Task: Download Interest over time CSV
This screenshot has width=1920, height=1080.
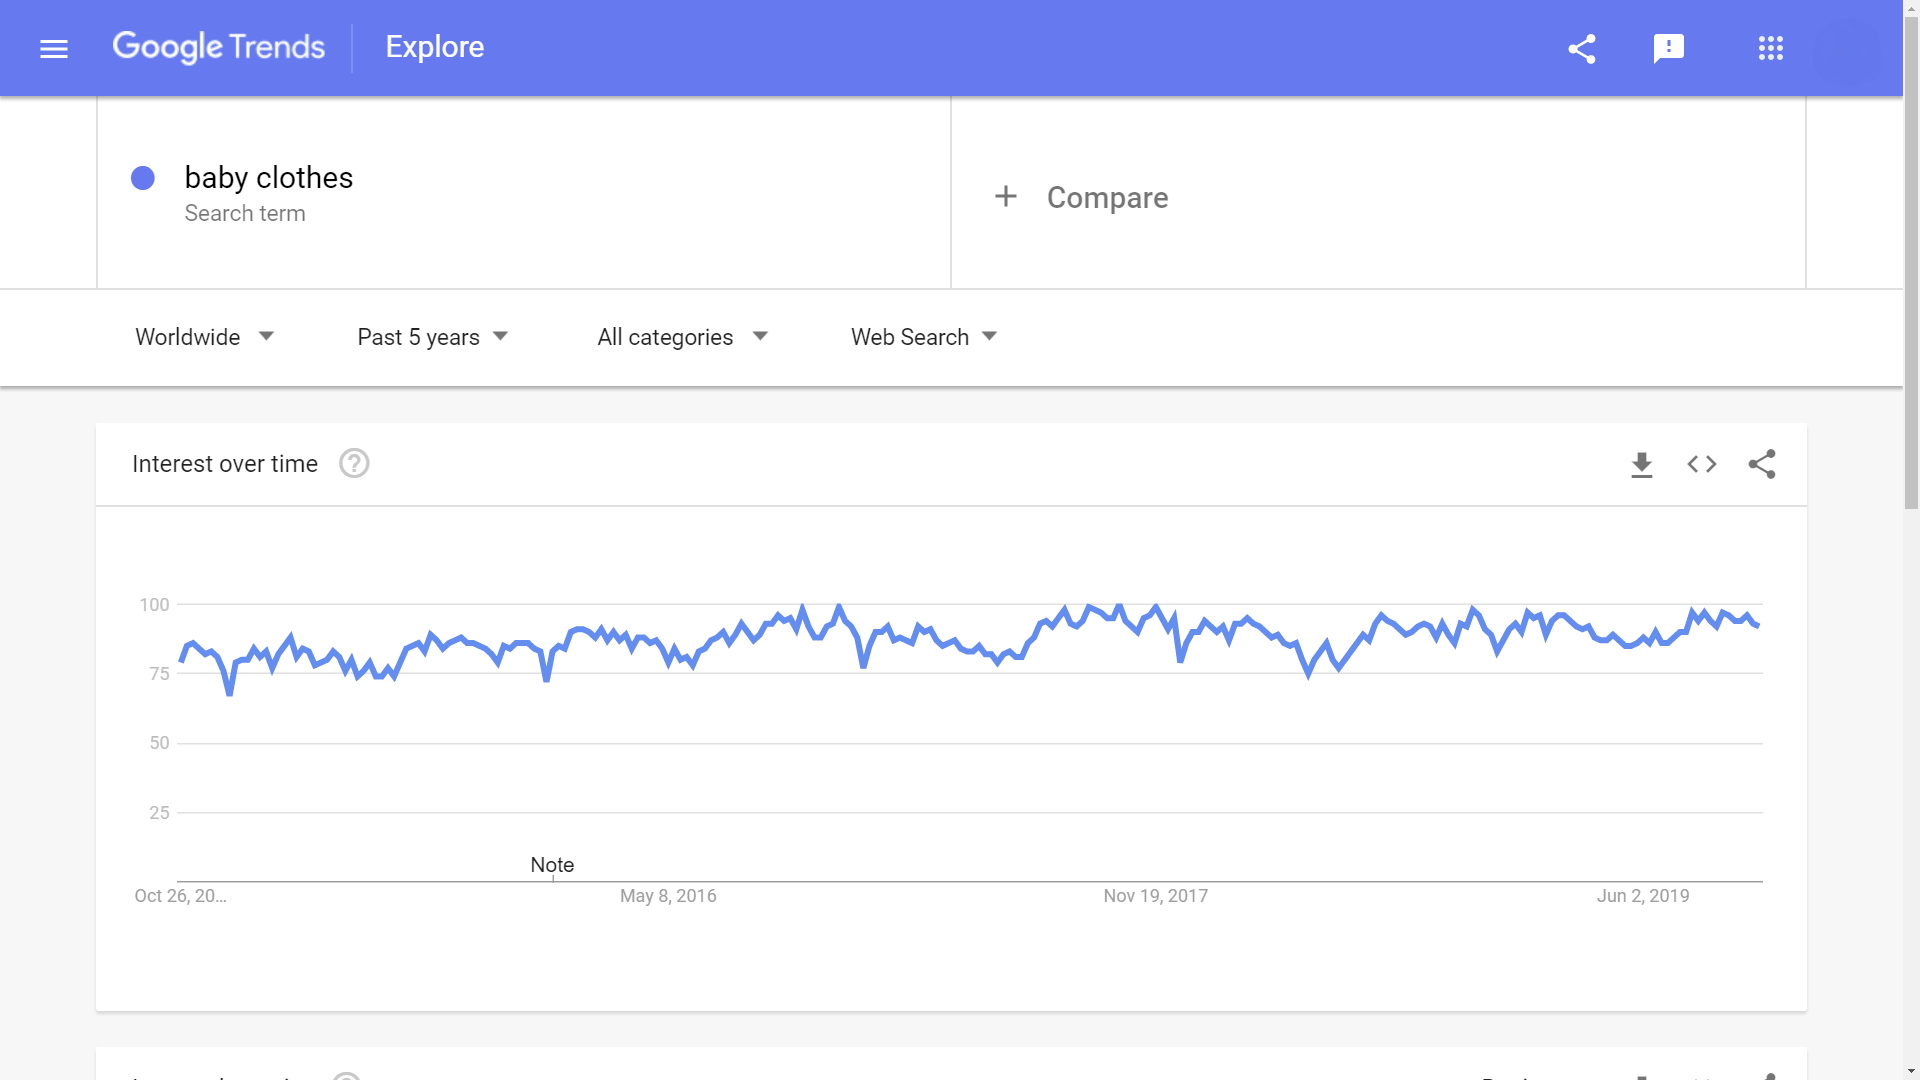Action: tap(1641, 464)
